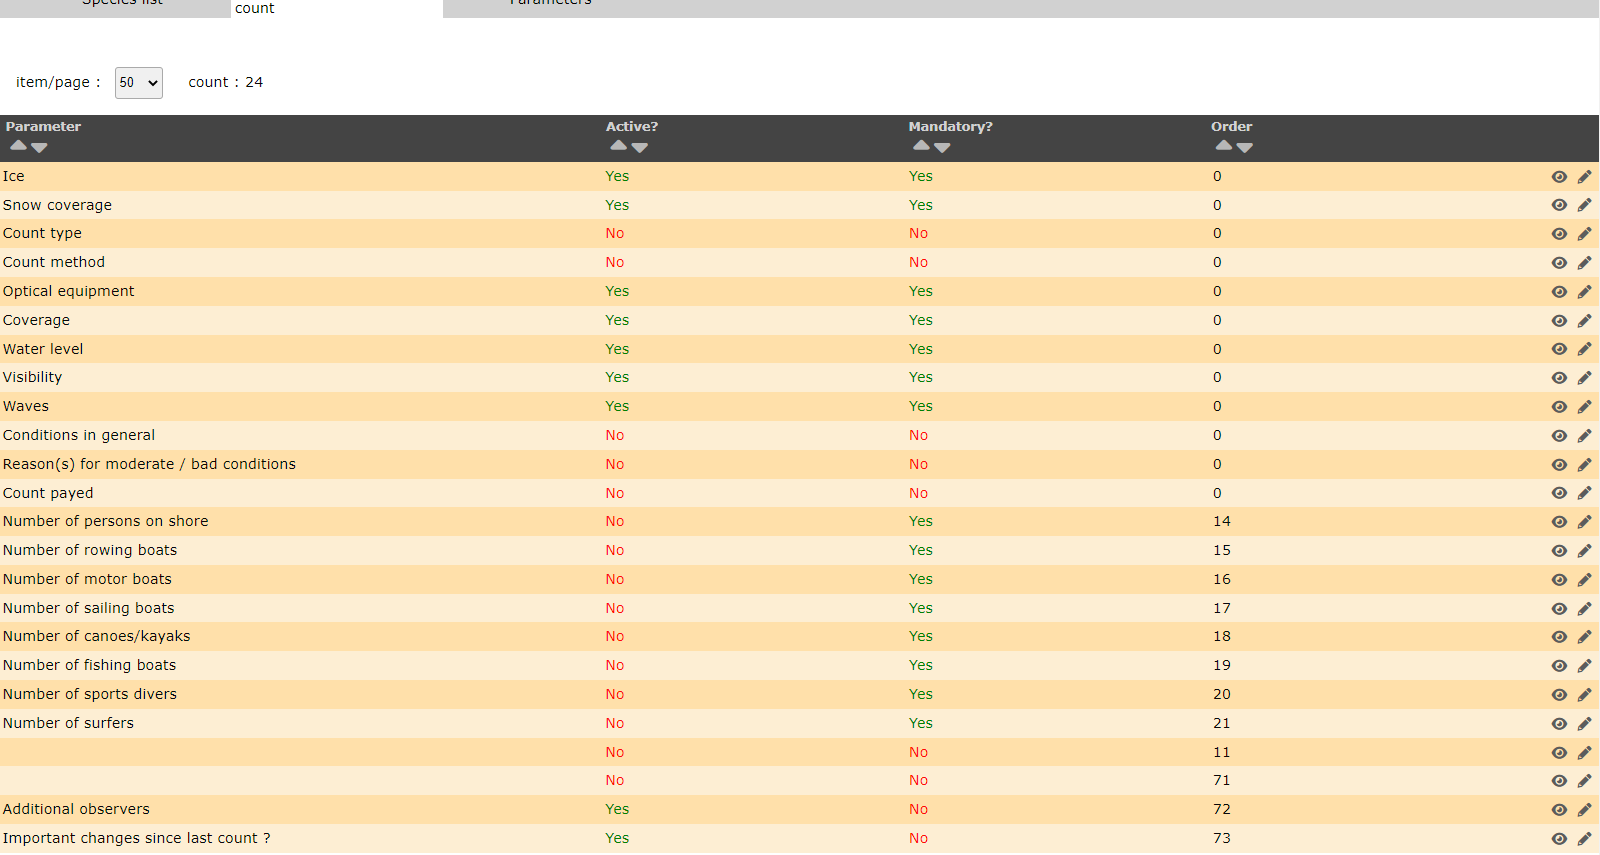Click the pencil icon for Water level
This screenshot has height=855, width=1600.
[x=1584, y=349]
